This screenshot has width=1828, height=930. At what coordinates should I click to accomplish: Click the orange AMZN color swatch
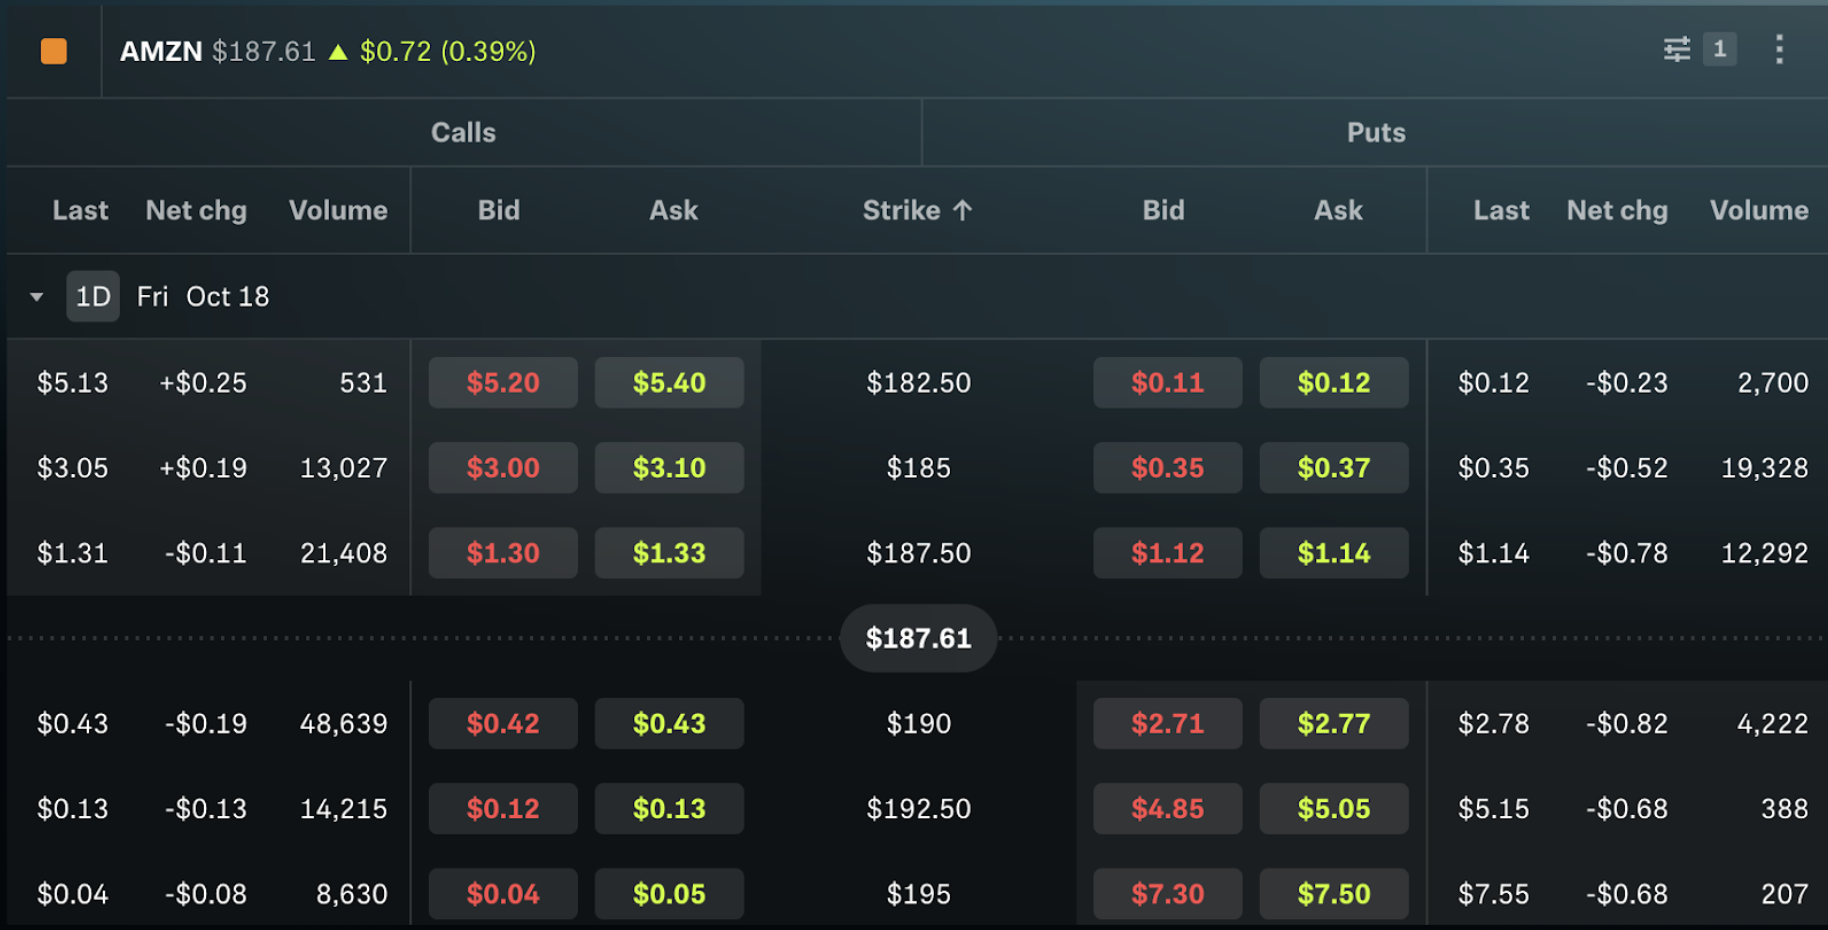point(54,51)
